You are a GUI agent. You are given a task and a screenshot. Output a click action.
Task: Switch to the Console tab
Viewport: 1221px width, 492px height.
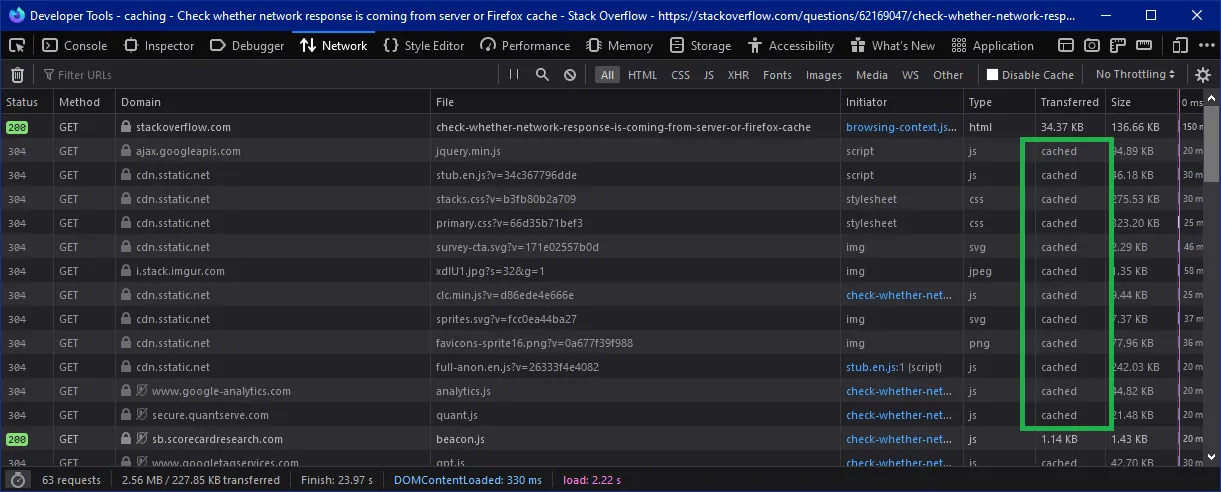75,46
